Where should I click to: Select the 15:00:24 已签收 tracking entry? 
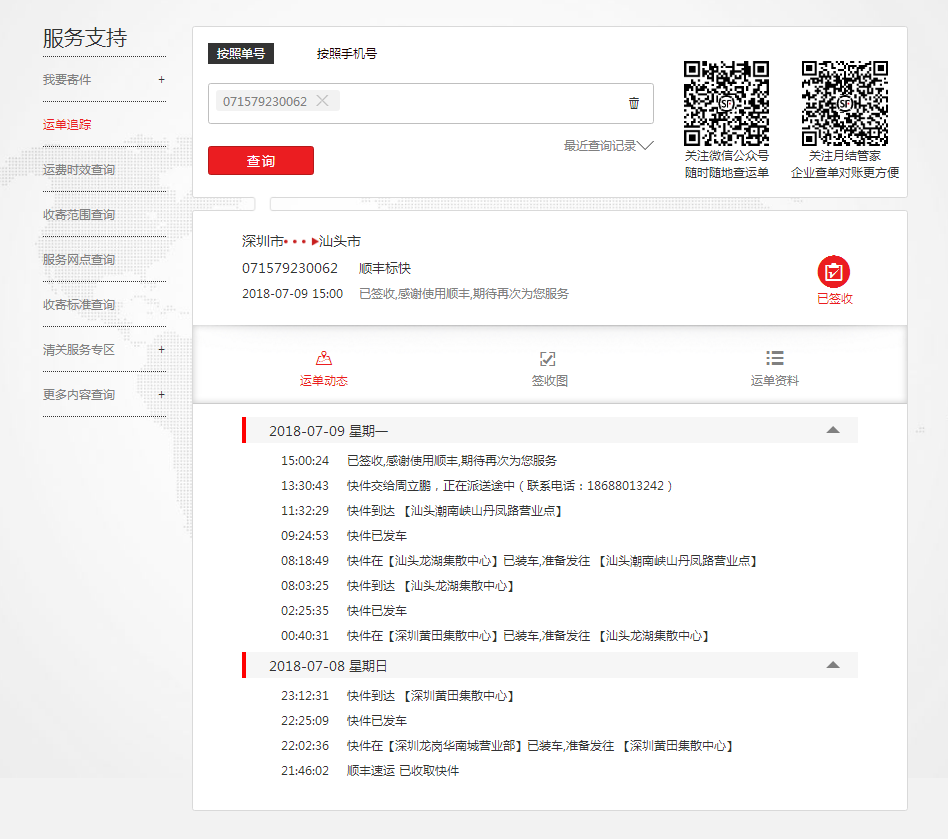coord(419,461)
